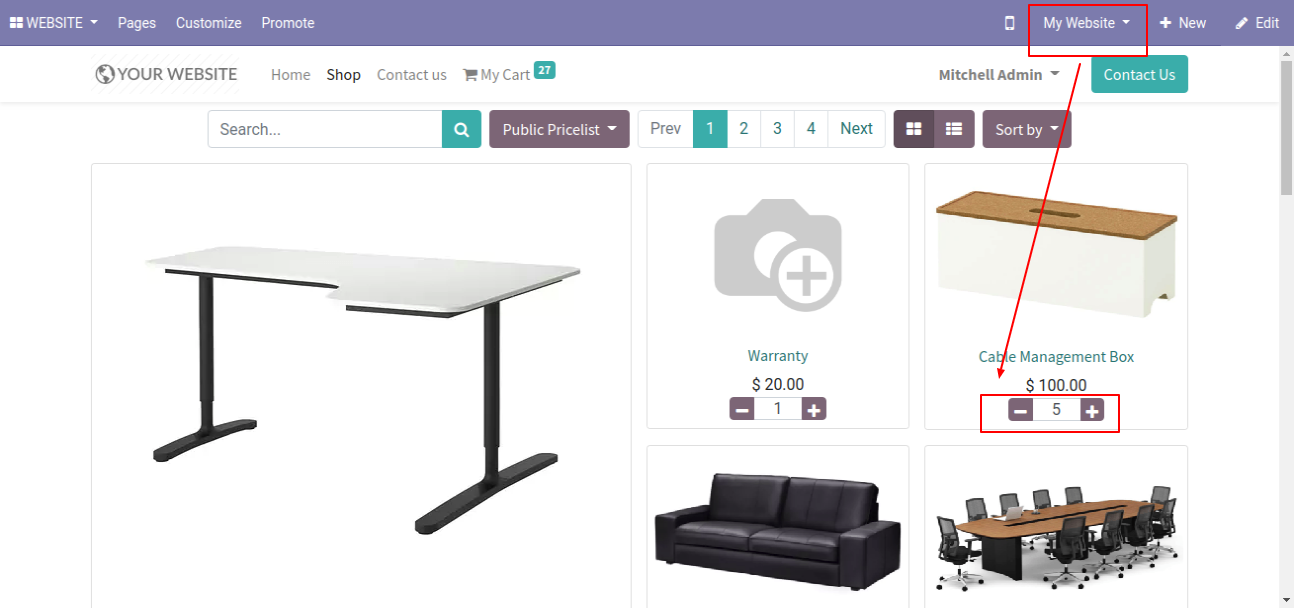Decrease Cable Management Box quantity
This screenshot has width=1294, height=608.
[x=1020, y=410]
